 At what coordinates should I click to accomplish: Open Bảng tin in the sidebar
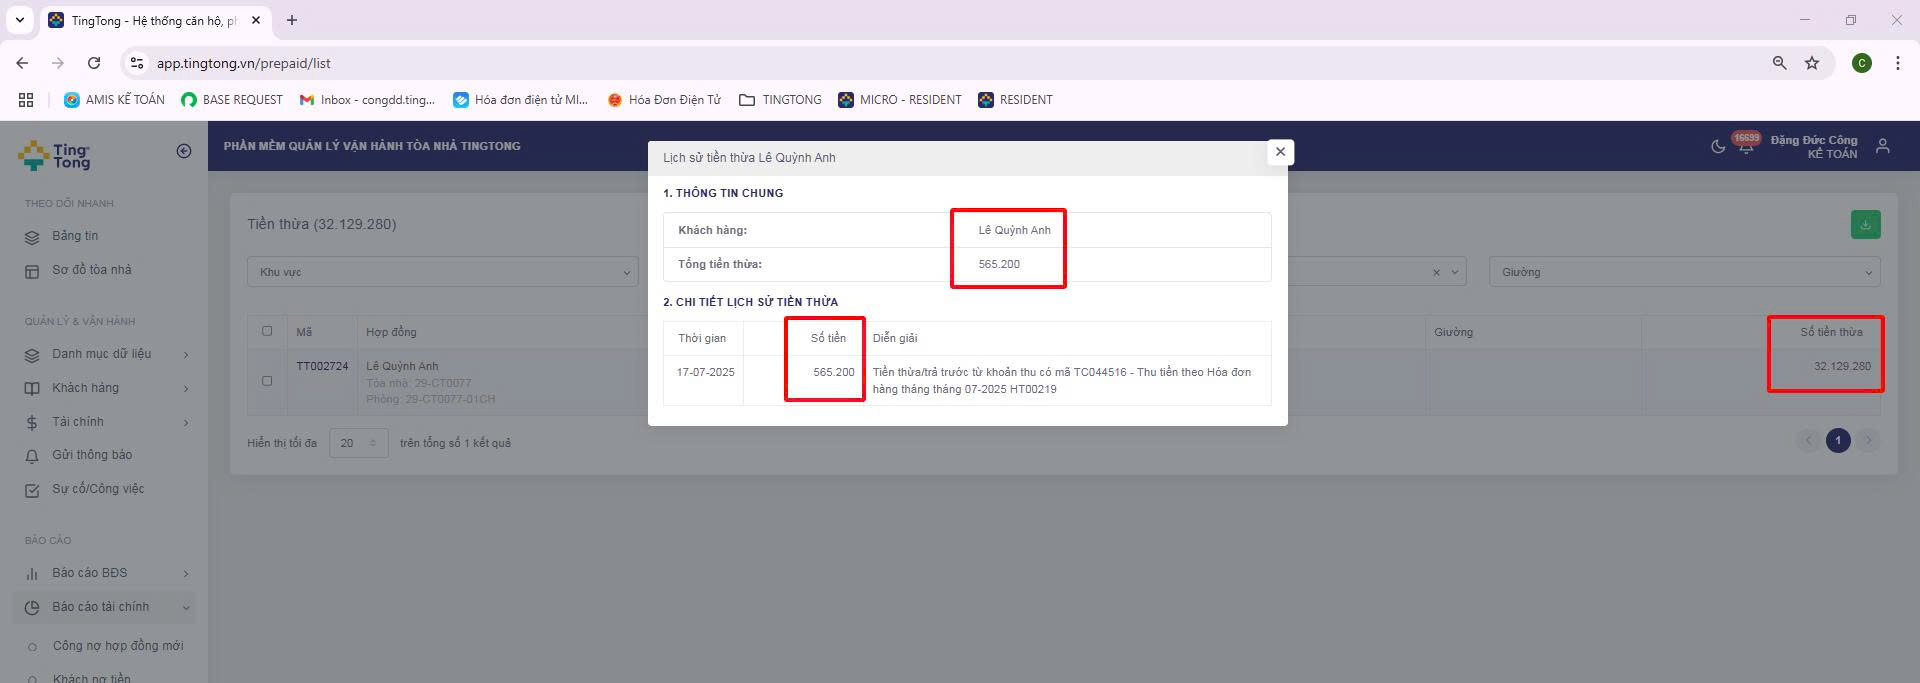[x=75, y=236]
